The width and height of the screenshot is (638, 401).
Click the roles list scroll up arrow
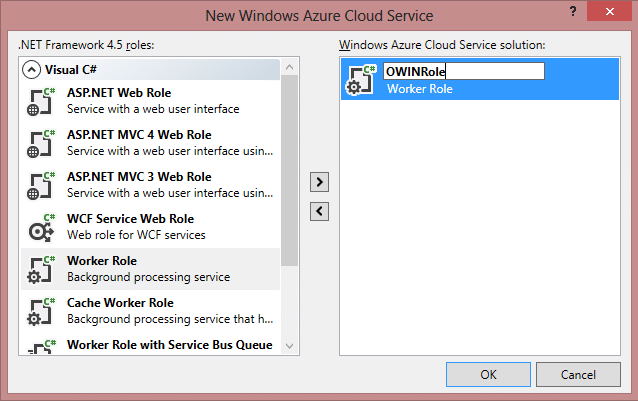pos(289,67)
